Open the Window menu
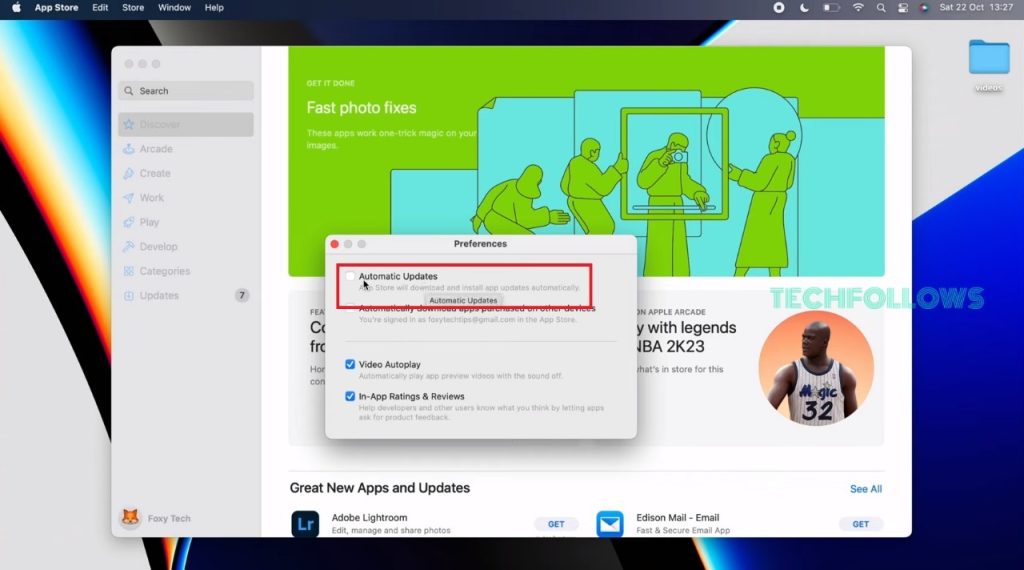This screenshot has width=1024, height=570. click(174, 7)
